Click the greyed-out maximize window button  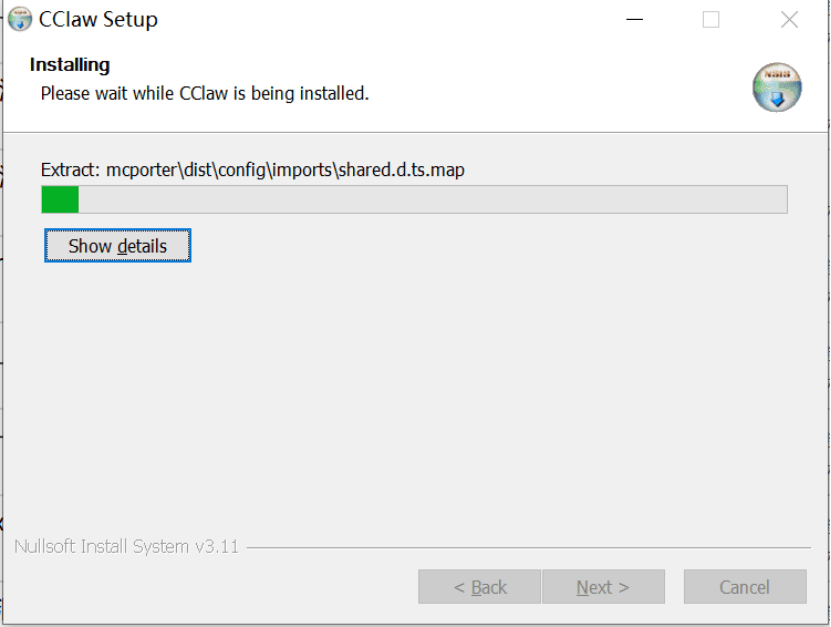coord(711,20)
